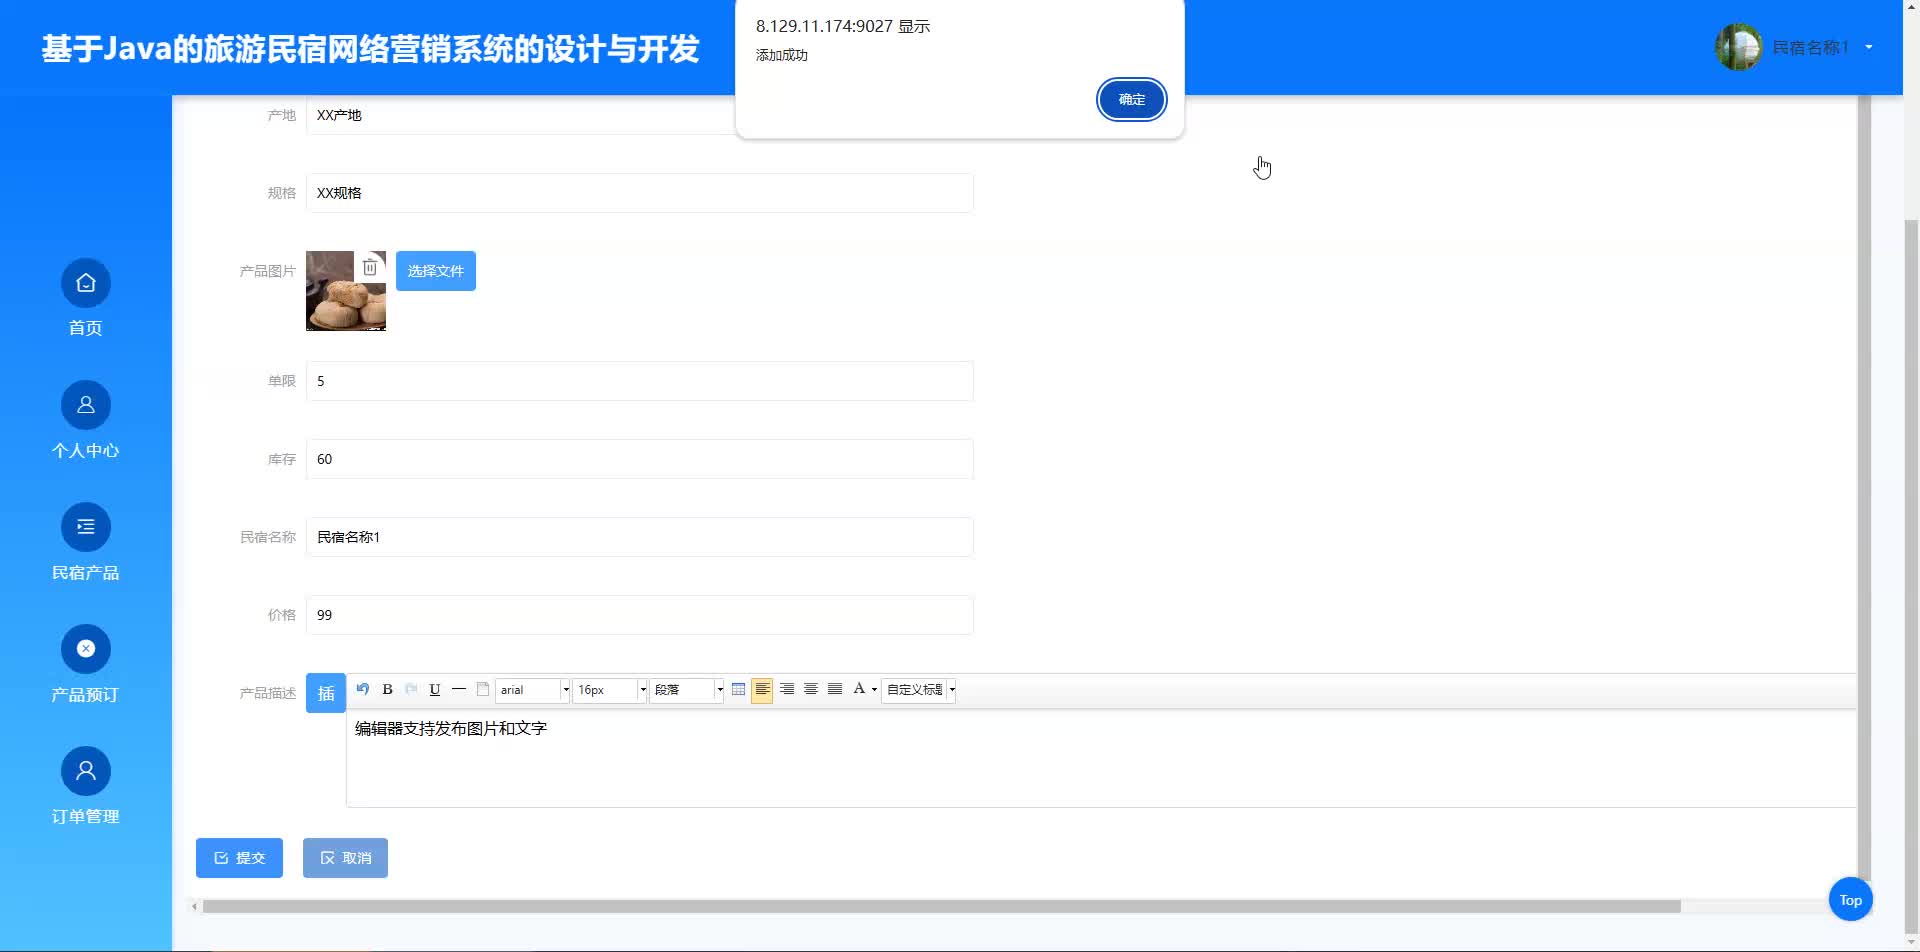The height and width of the screenshot is (952, 1920).
Task: Confirm the dialog by clicking 确定
Action: [1131, 100]
